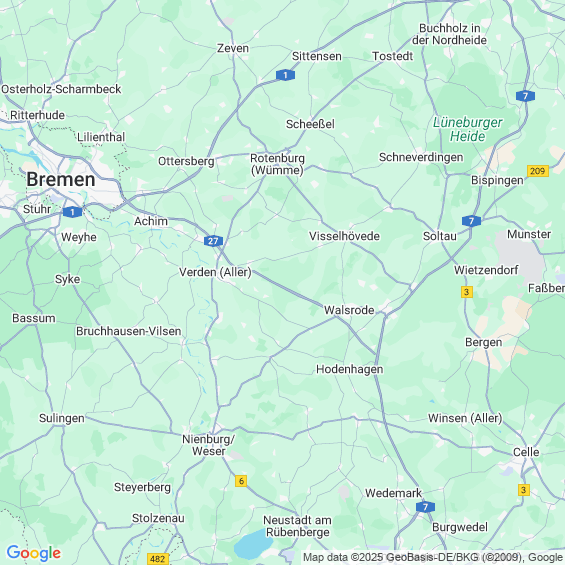This screenshot has width=565, height=565.
Task: Click the Walsrode town label
Action: pos(349,310)
